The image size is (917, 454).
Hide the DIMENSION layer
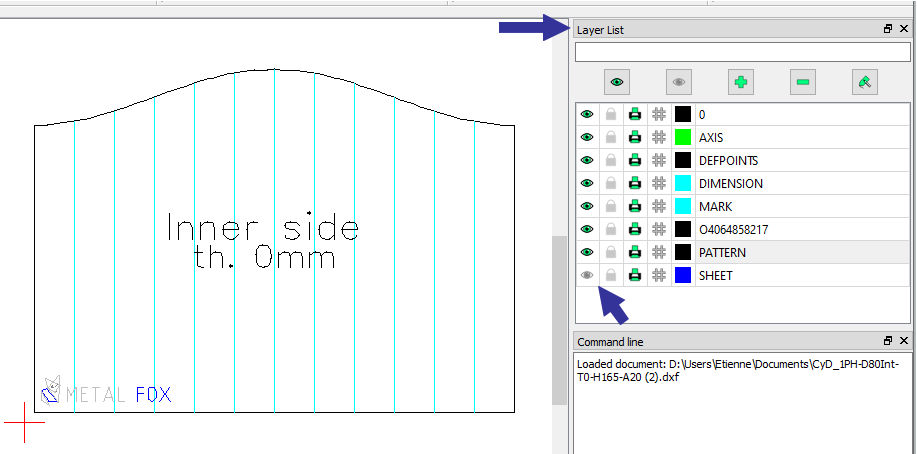(587, 183)
